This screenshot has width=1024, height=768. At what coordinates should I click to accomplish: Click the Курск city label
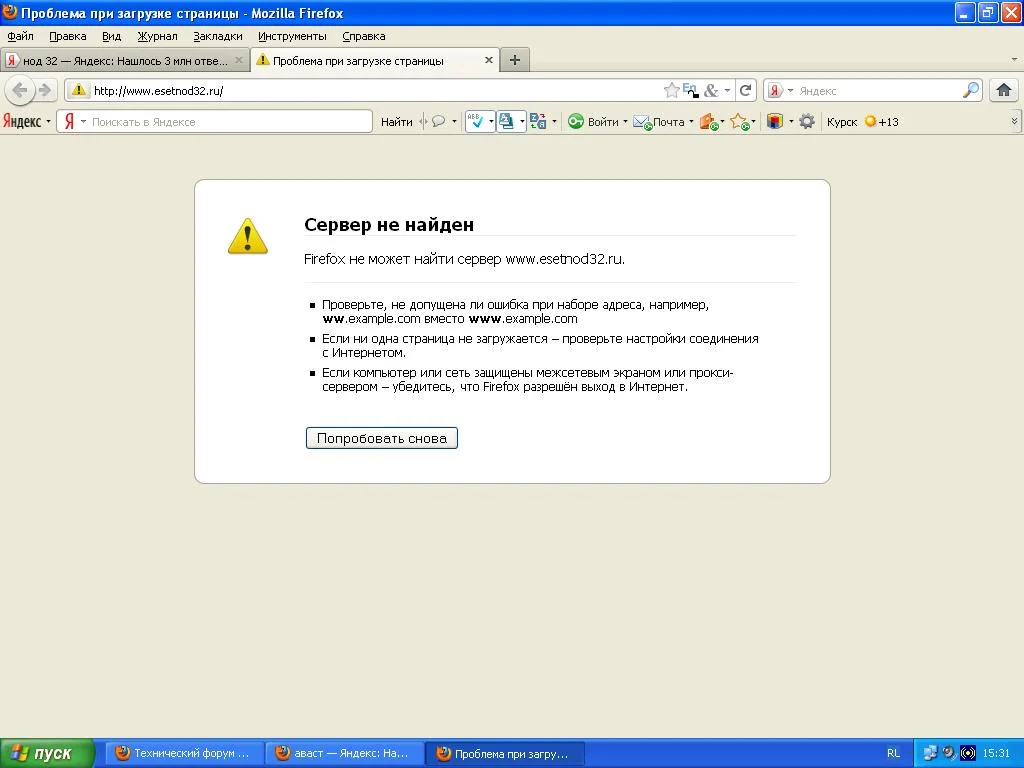point(842,122)
